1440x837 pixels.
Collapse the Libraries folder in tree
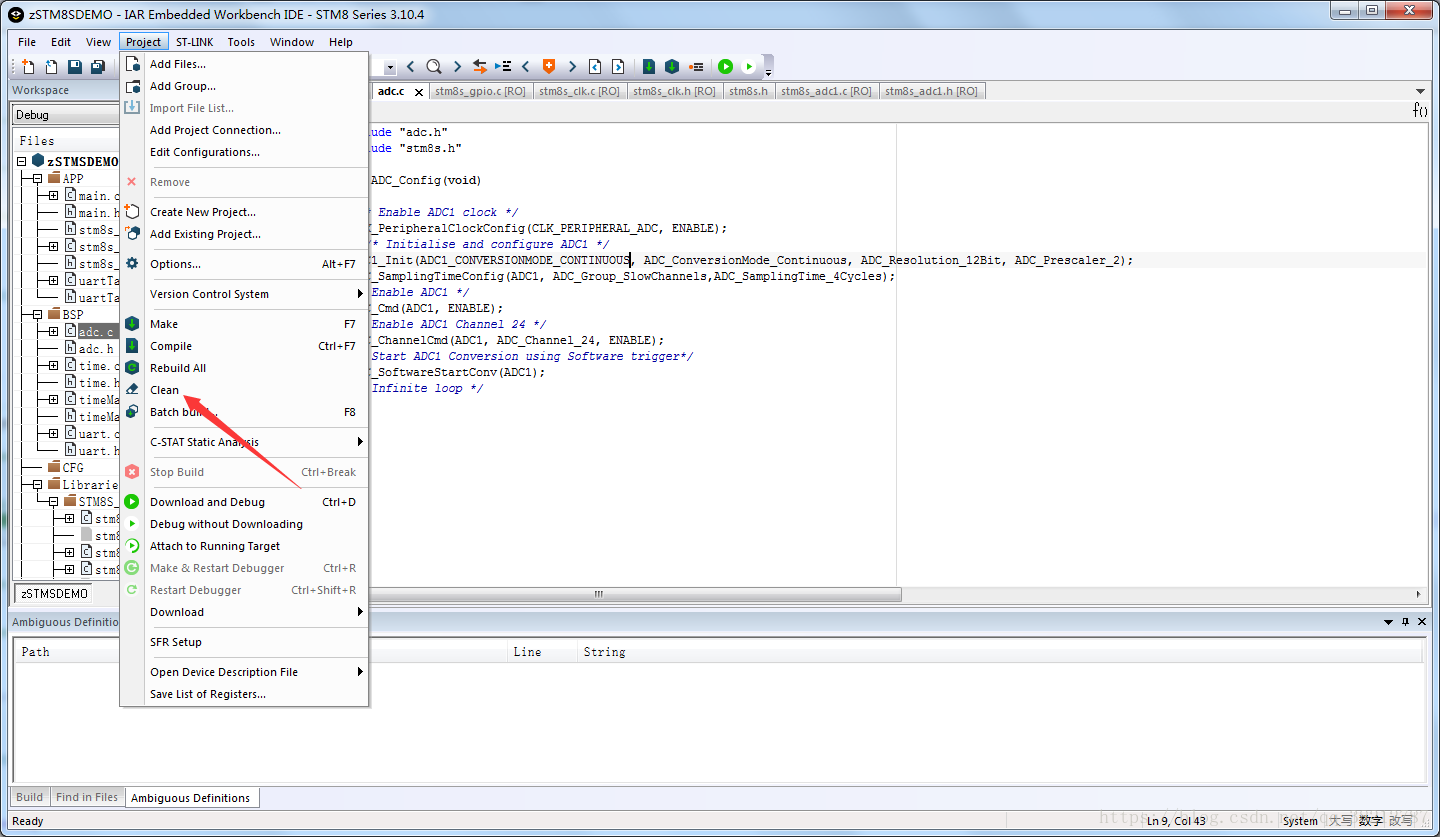[37, 484]
